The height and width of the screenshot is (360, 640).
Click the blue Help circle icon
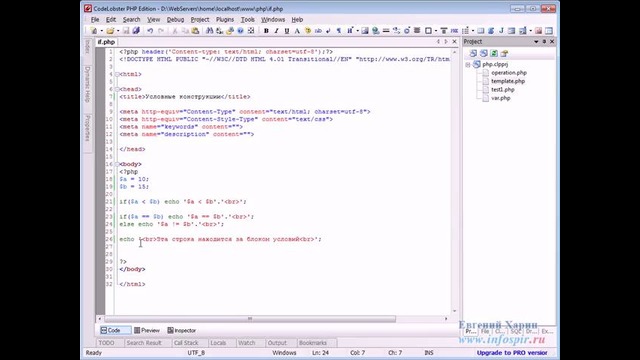pos(240,31)
